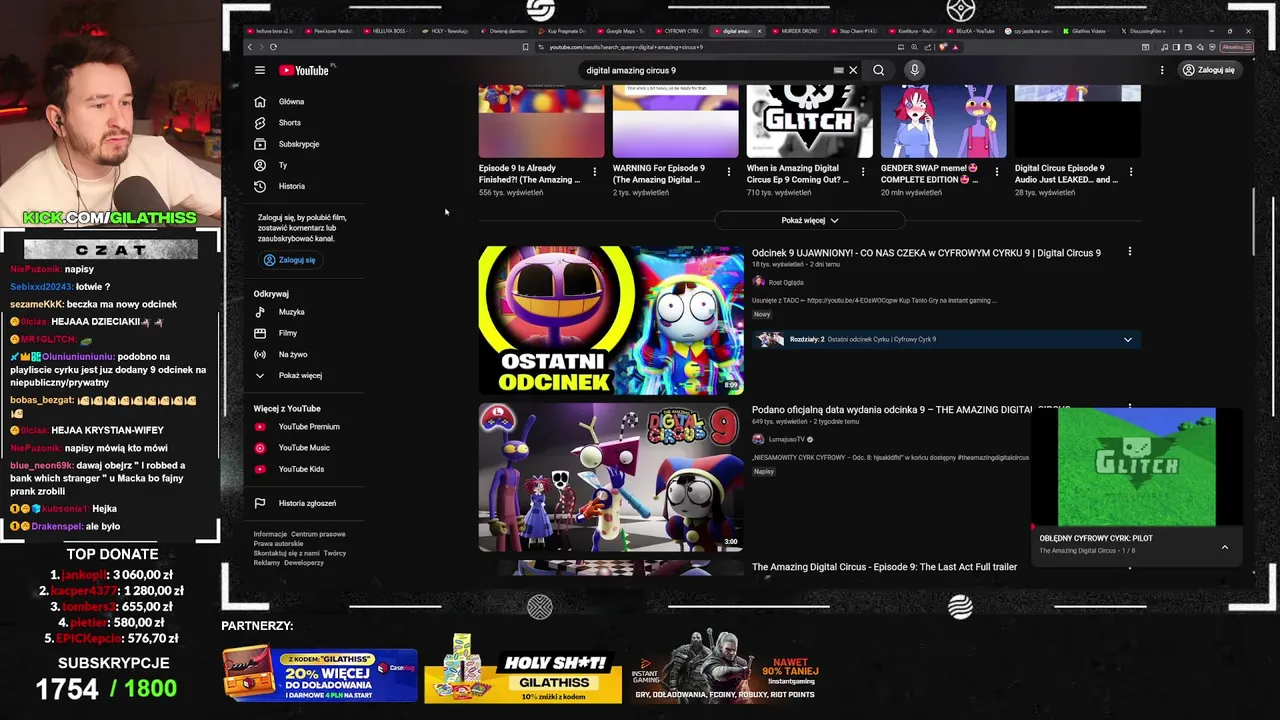The height and width of the screenshot is (720, 1280).
Task: Go to YouTube home via the logo
Action: point(304,70)
